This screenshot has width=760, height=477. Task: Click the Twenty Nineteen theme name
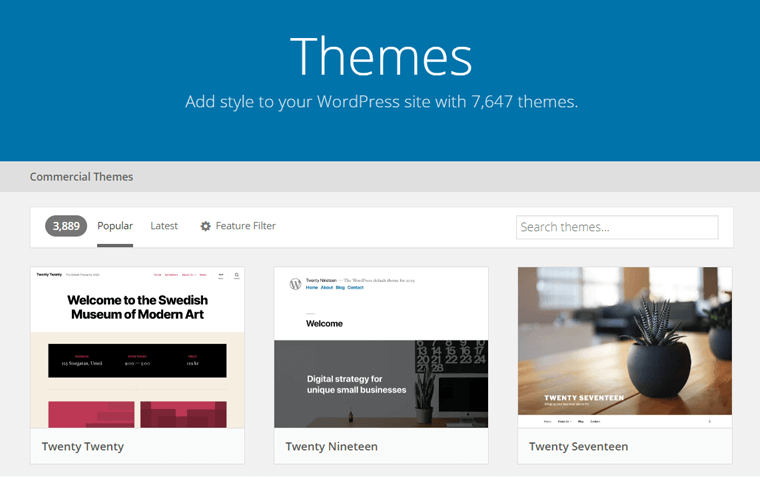[x=331, y=447]
